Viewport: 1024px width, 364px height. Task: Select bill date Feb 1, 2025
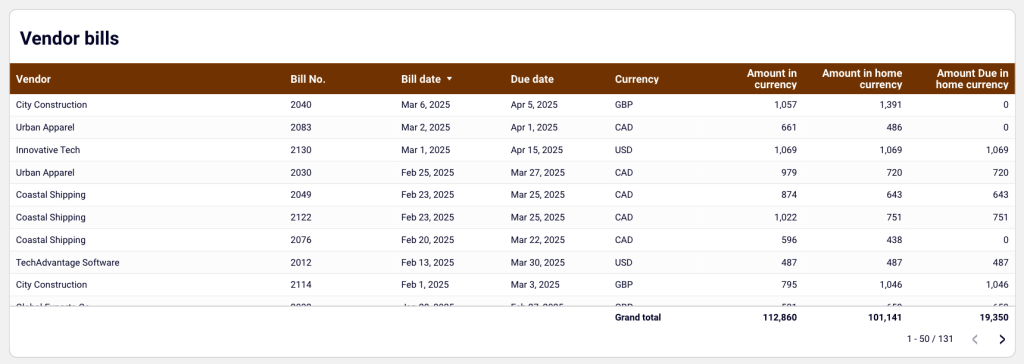click(x=425, y=285)
